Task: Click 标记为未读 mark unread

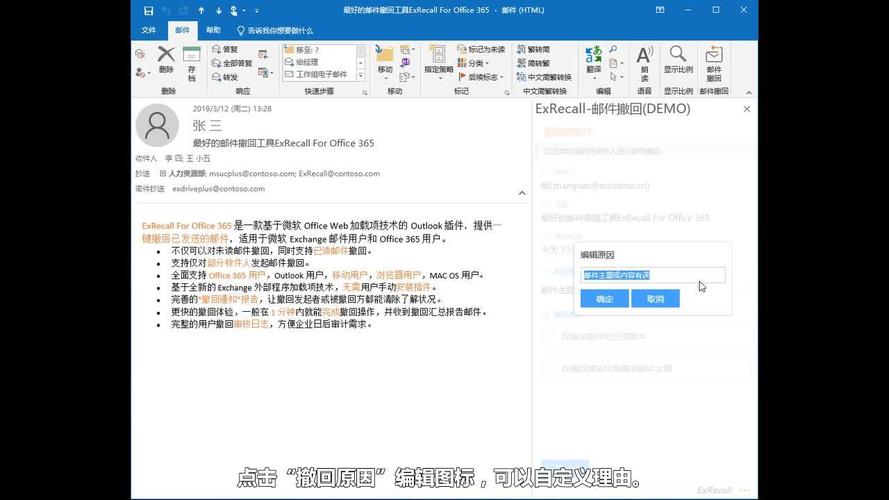Action: coord(481,49)
